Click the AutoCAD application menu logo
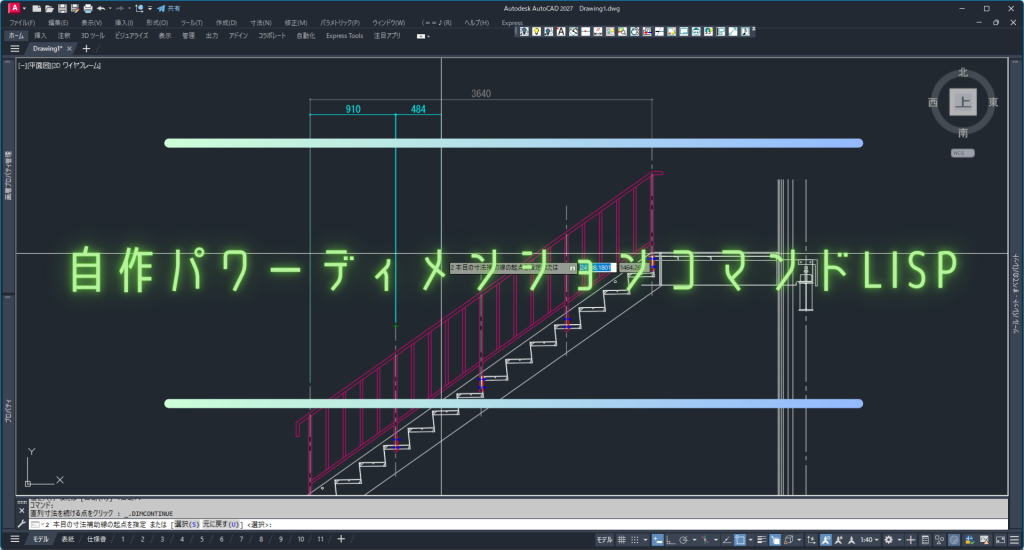This screenshot has width=1024, height=550. pos(16,8)
